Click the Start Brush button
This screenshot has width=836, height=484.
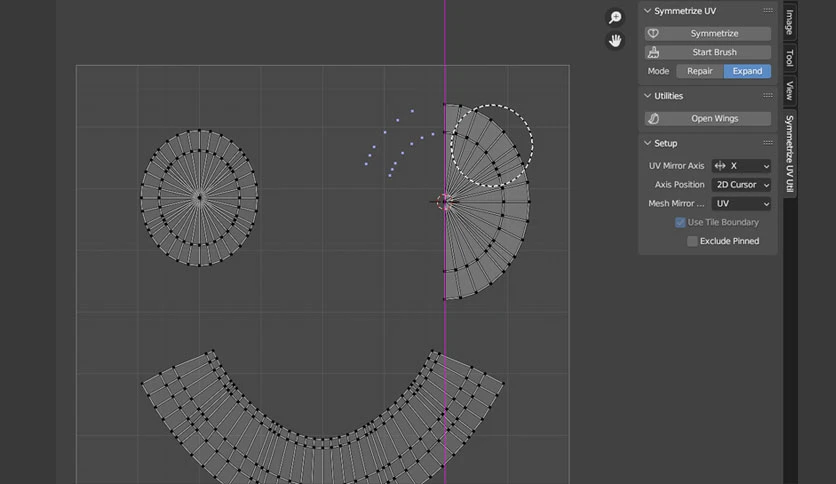tap(708, 52)
